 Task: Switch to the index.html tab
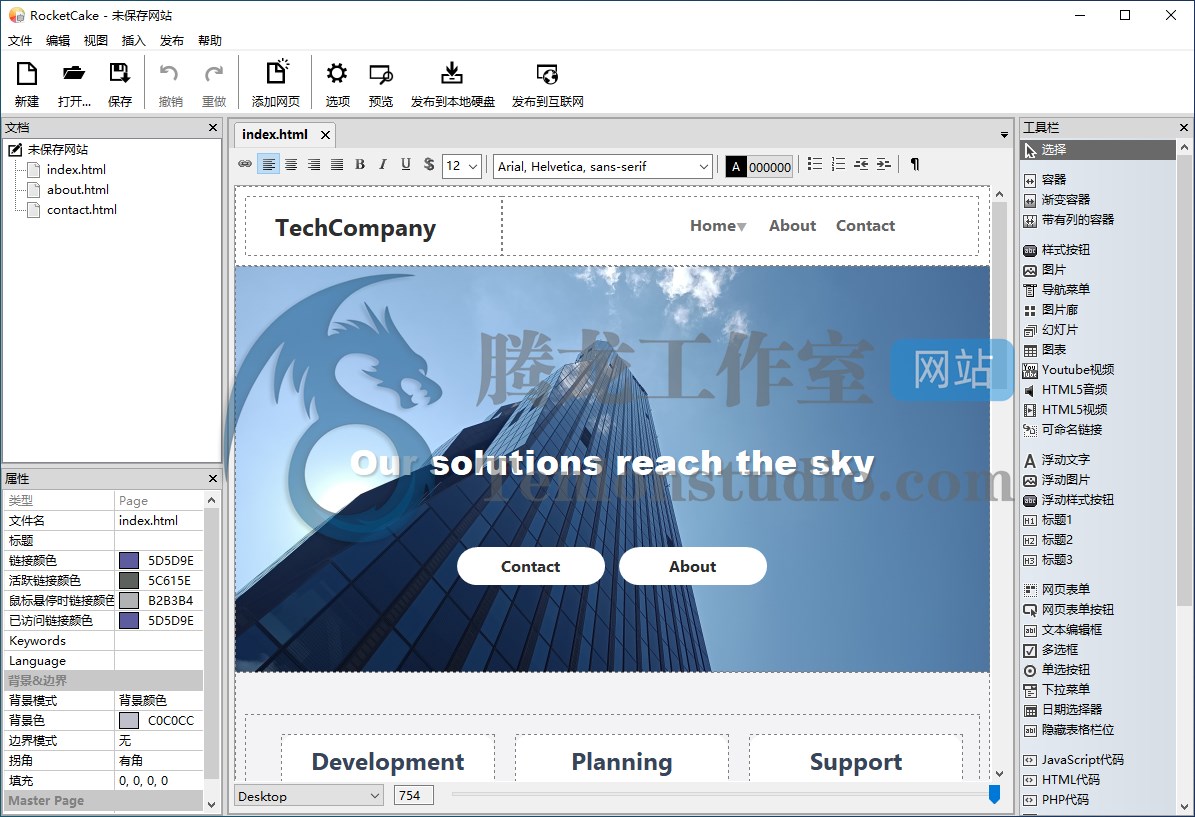point(275,134)
